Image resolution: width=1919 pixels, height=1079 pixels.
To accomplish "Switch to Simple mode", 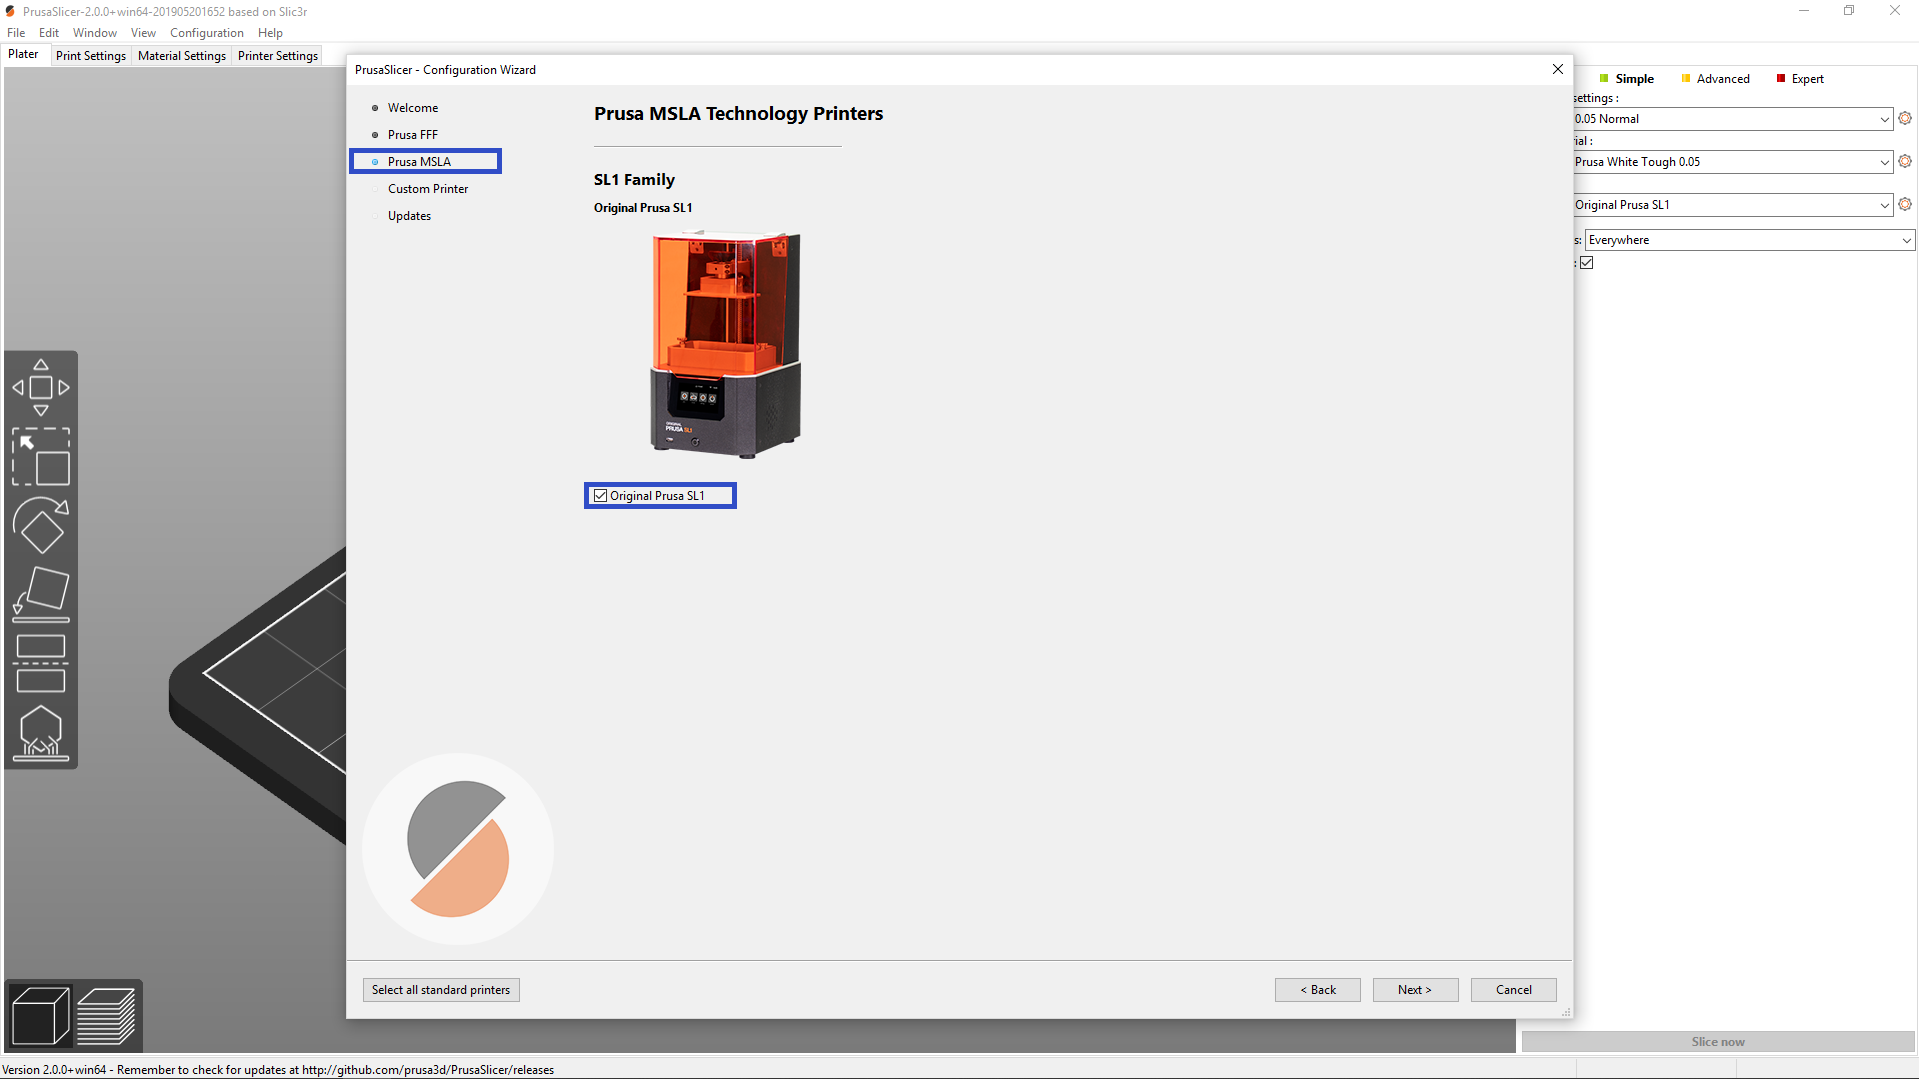I will point(1627,79).
